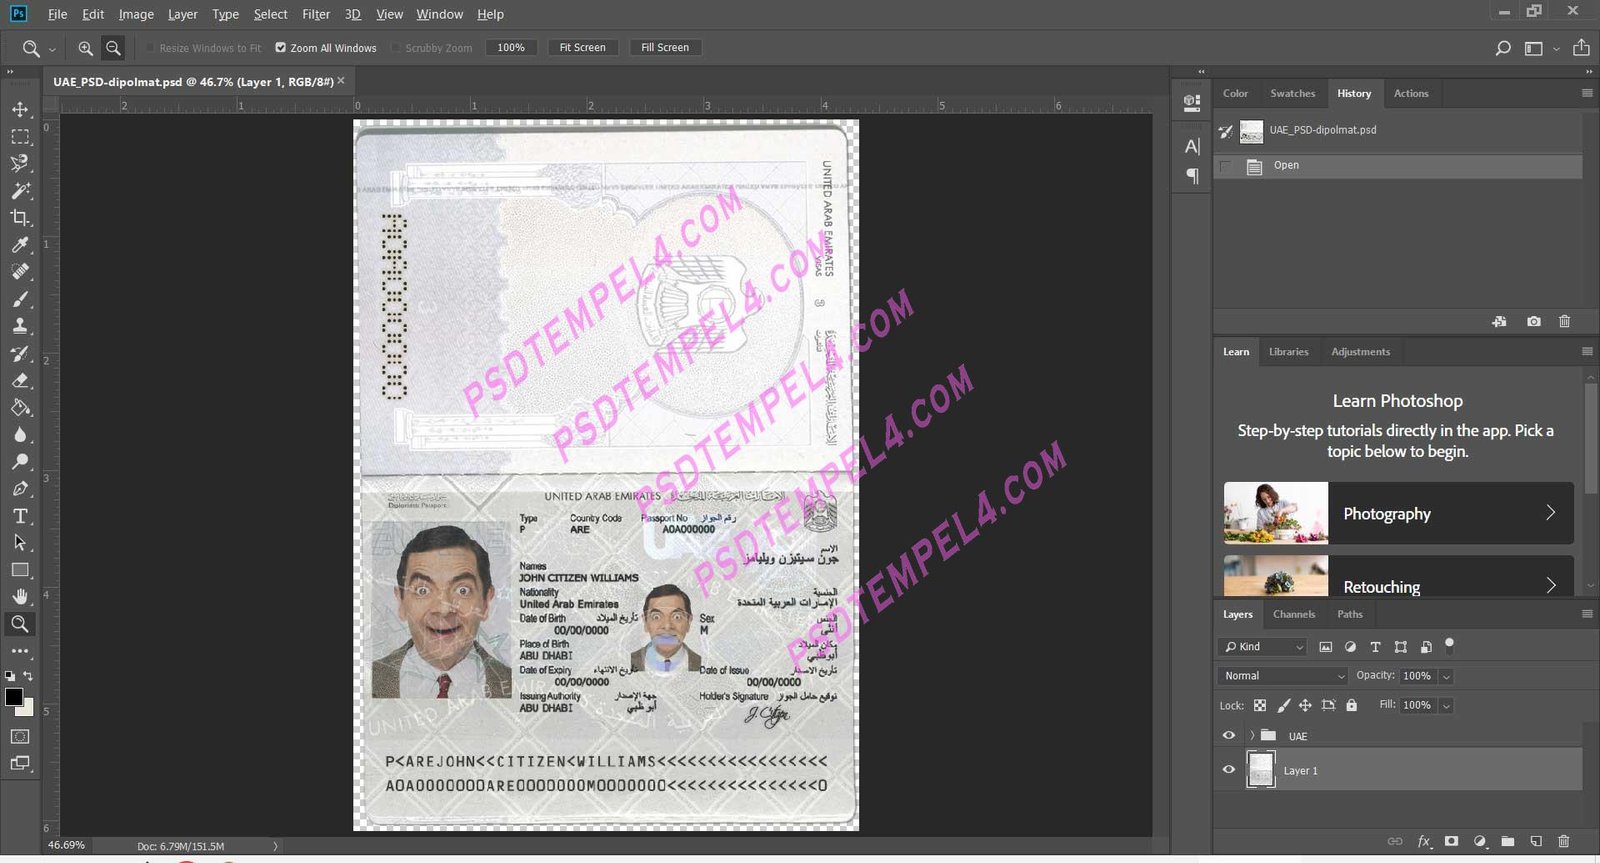This screenshot has width=1600, height=863.
Task: Open the Layers panel menu
Action: [x=1587, y=614]
